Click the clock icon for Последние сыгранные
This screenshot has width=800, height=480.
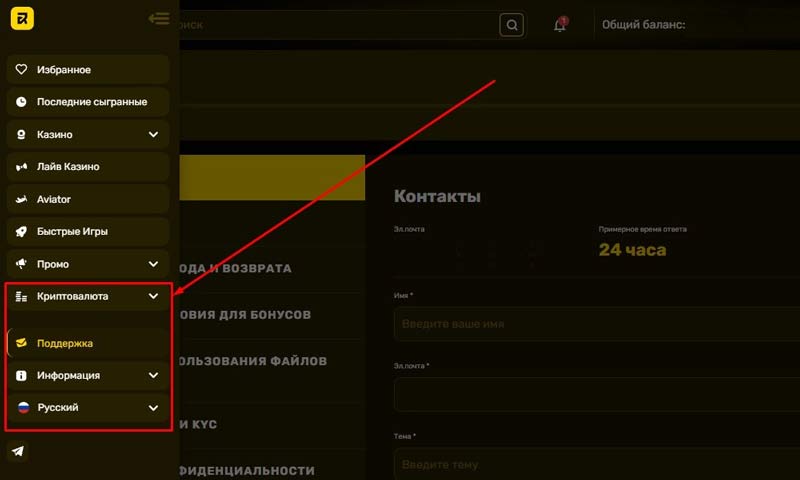22,102
